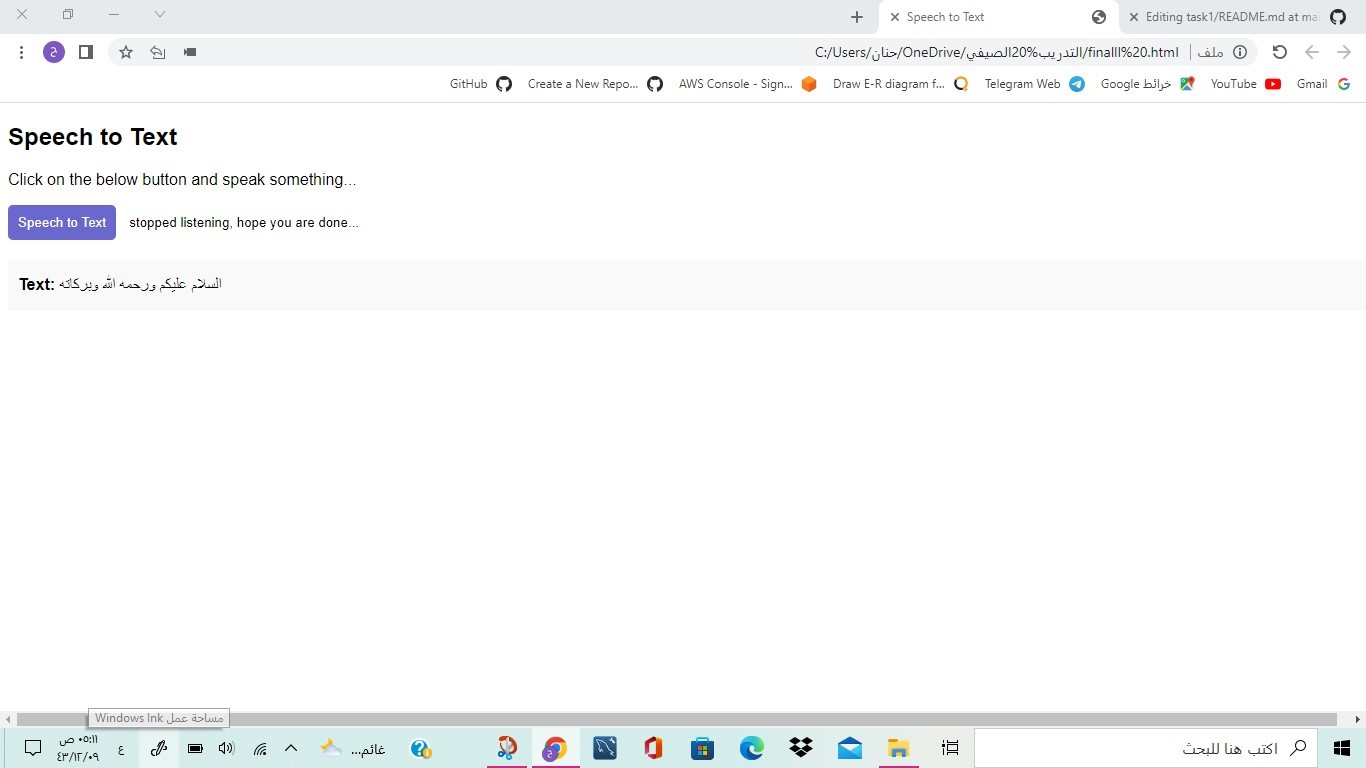1366x768 pixels.
Task: Open the three-dot browser menu
Action: pyautogui.click(x=21, y=52)
